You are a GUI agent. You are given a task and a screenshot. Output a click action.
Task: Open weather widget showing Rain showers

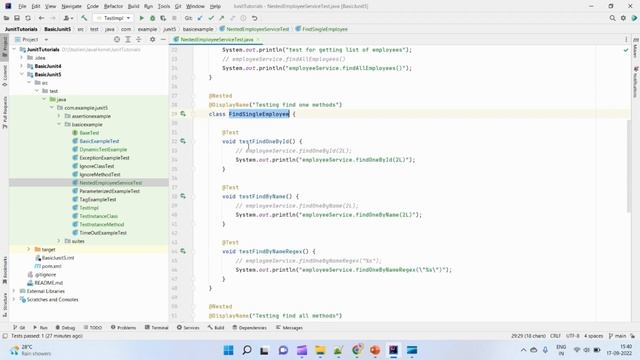click(x=31, y=350)
